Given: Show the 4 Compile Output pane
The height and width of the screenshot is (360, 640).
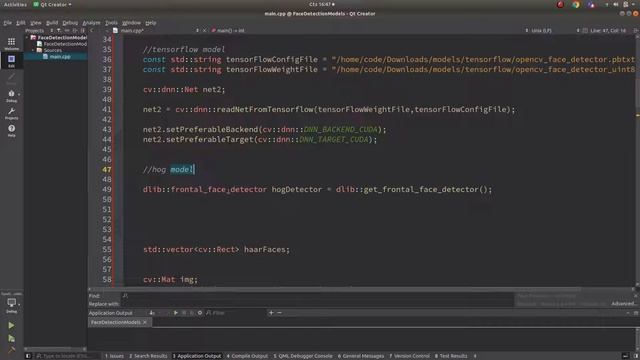Looking at the screenshot, I should click(x=247, y=356).
